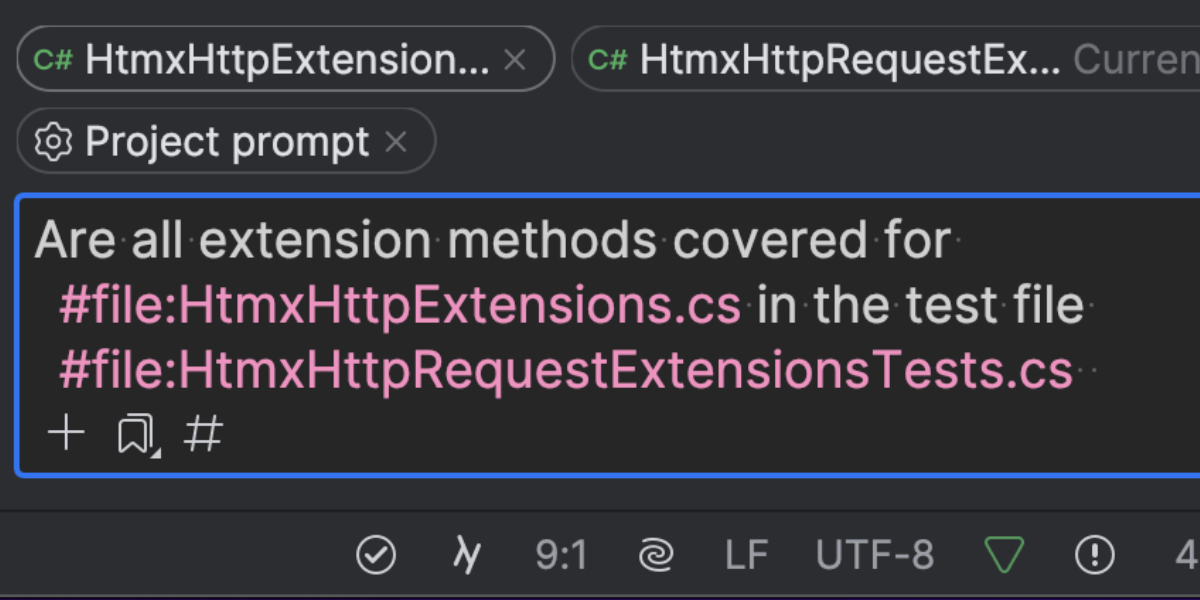Click the #file:HtmxHttpExtensions.cs mention
Screen dimensions: 1200x600
coord(400,306)
